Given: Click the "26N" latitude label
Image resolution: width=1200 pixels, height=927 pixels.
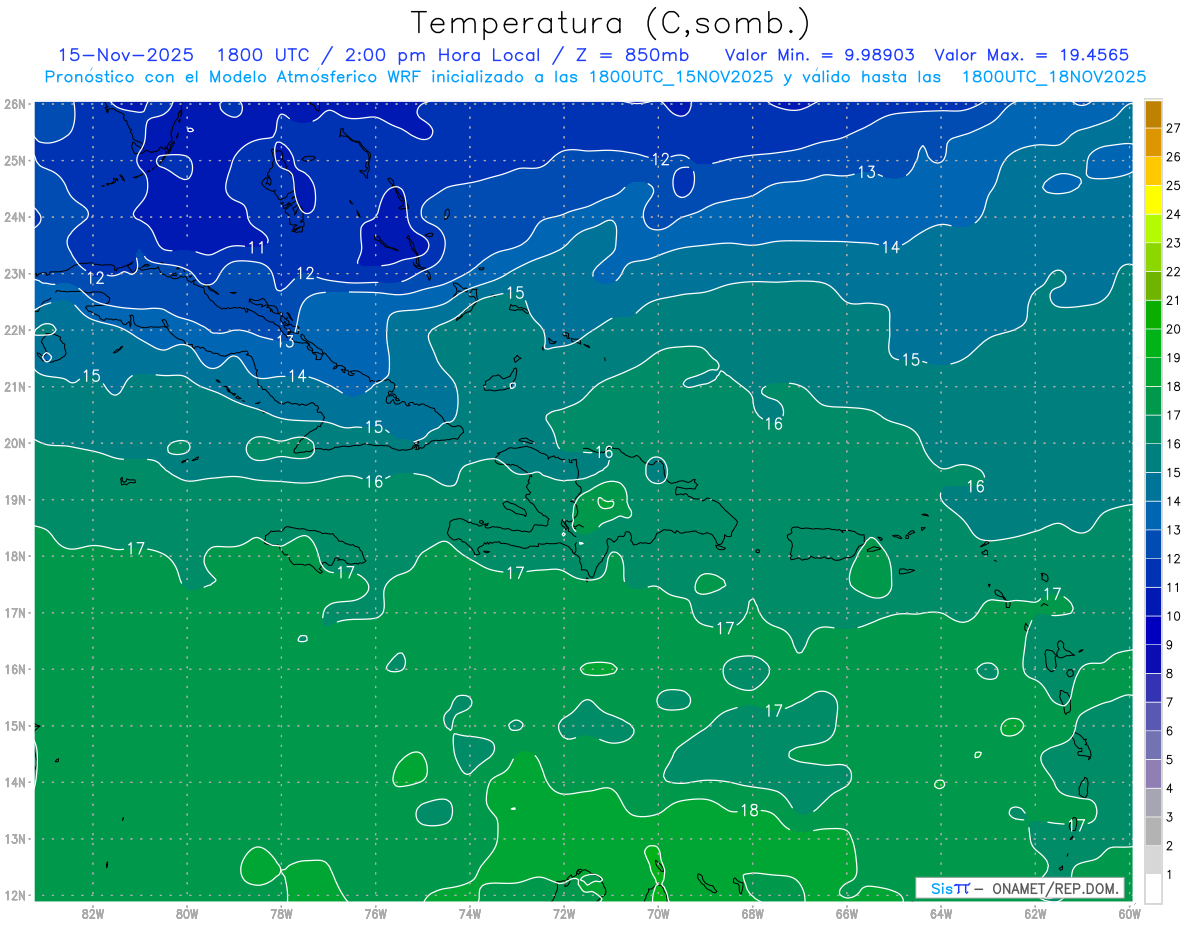Looking at the screenshot, I should 14,104.
